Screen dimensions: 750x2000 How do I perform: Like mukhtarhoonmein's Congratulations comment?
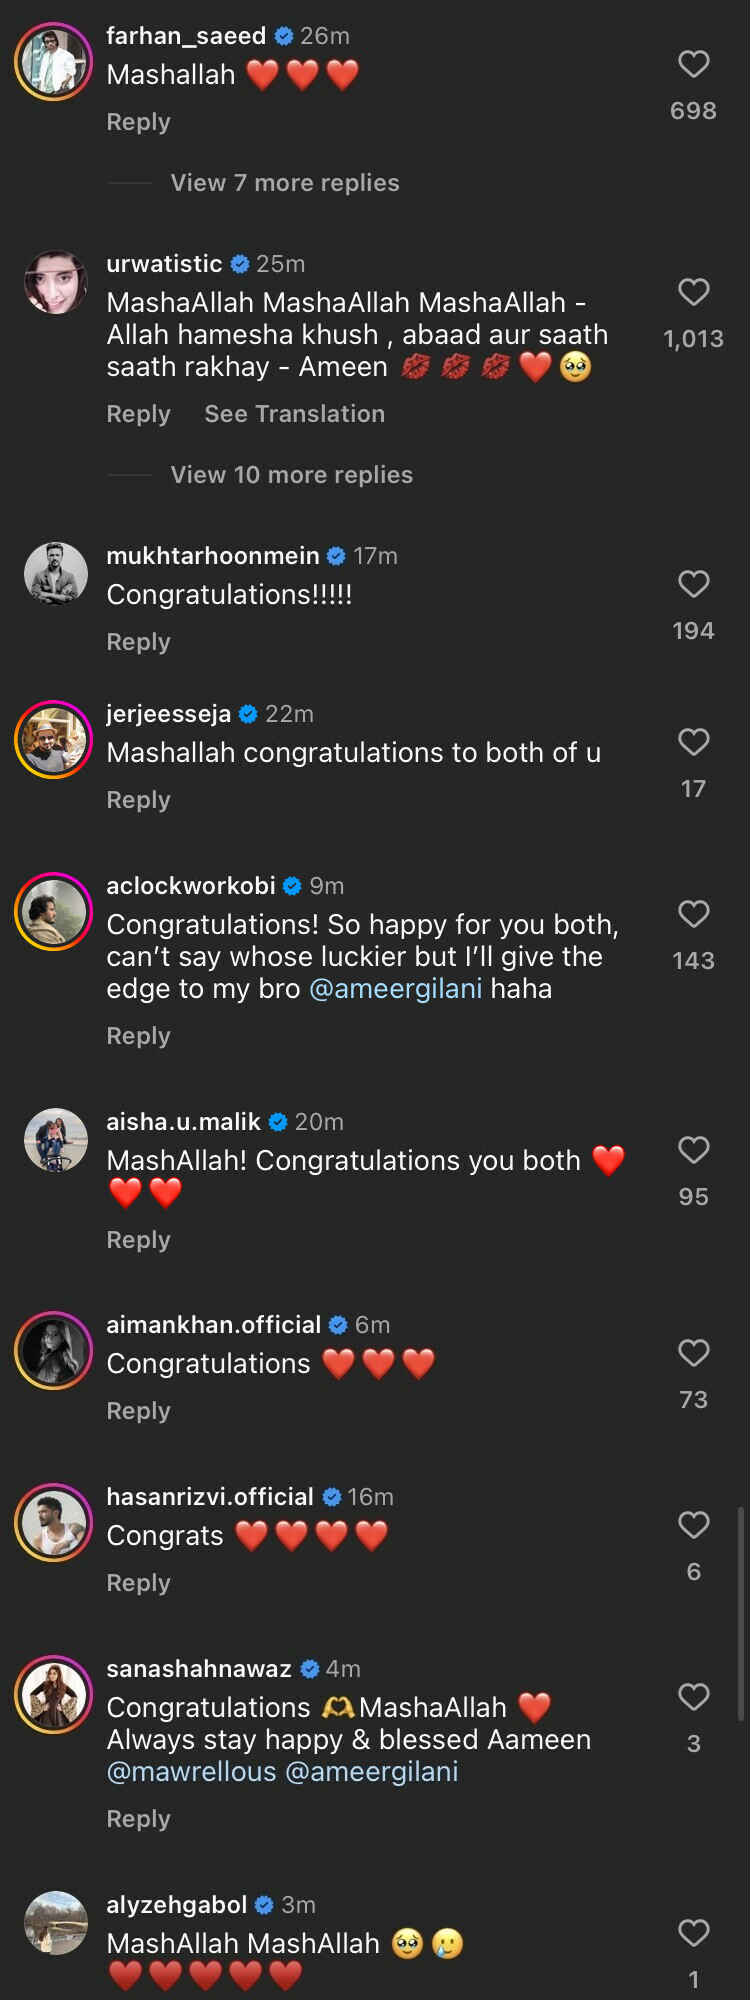click(693, 584)
